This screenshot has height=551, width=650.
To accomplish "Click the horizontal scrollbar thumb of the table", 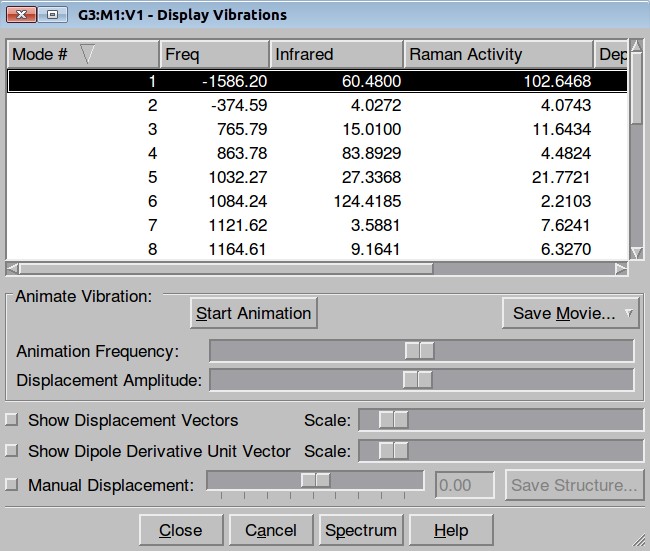I will (x=226, y=269).
